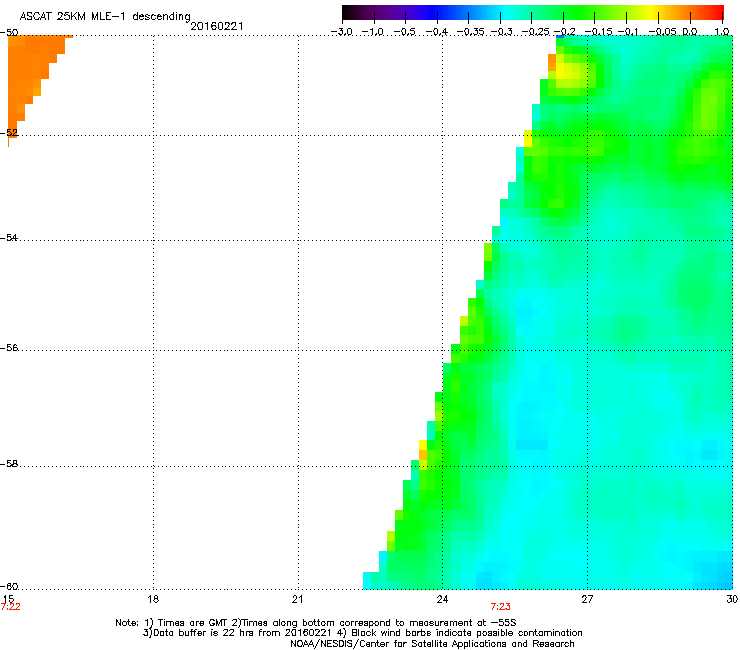Click the -0.15 color scale label

coord(598,32)
